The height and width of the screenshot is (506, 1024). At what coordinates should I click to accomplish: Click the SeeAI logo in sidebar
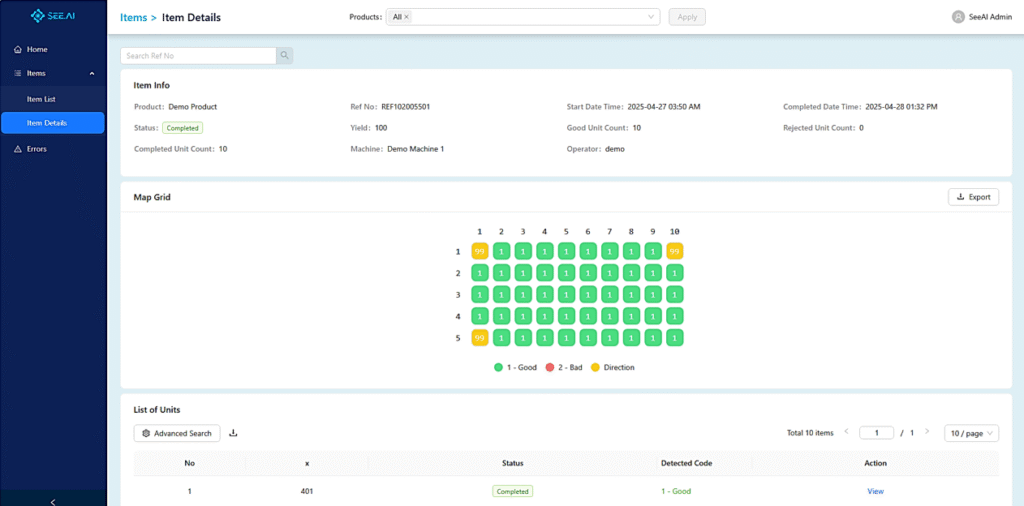(x=52, y=16)
